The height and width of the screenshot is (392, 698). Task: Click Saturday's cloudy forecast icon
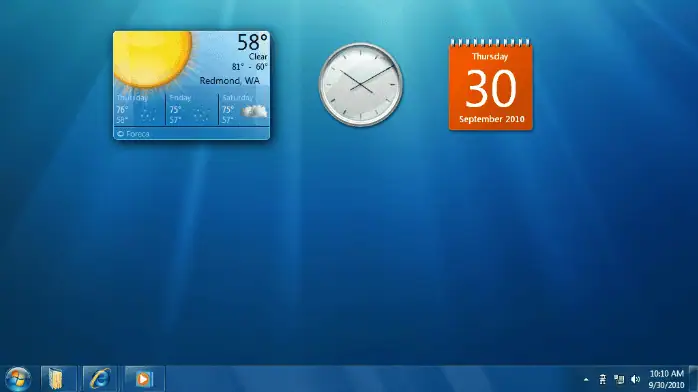click(254, 112)
